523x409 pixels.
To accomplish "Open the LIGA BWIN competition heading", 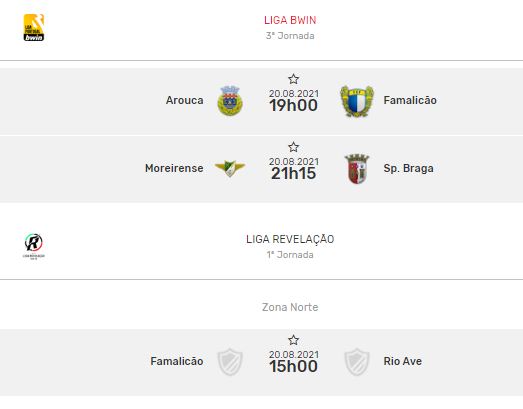I will (x=290, y=20).
